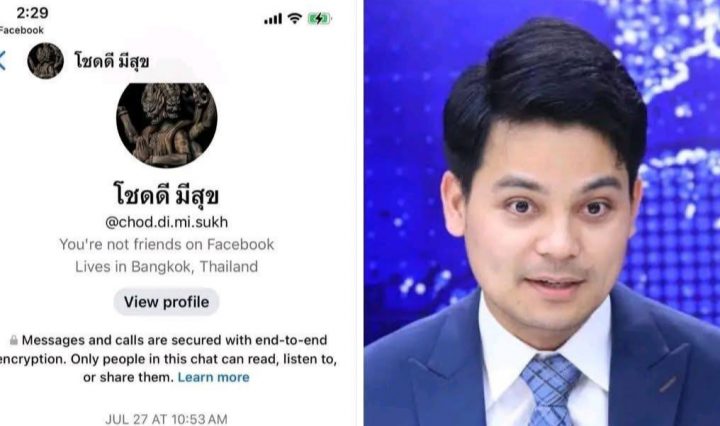
Task: Tap the Wi-Fi status icon
Action: pos(294,18)
